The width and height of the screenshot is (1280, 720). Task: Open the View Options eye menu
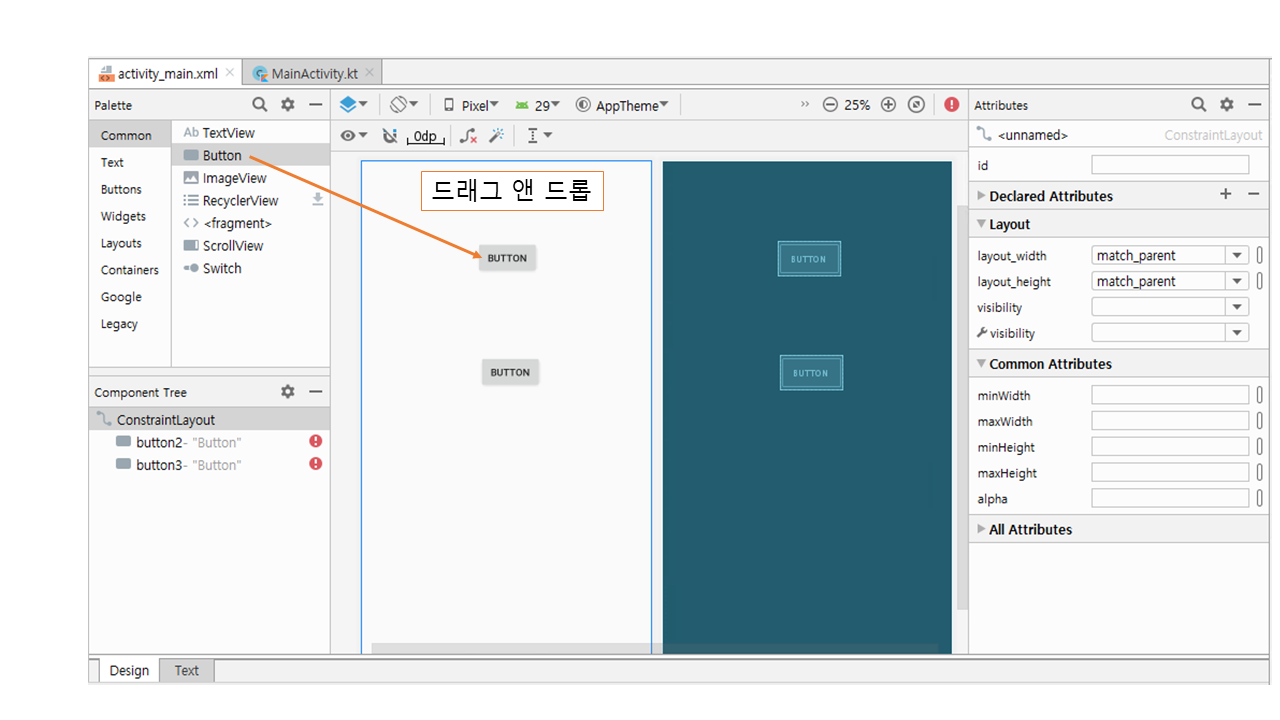point(353,136)
